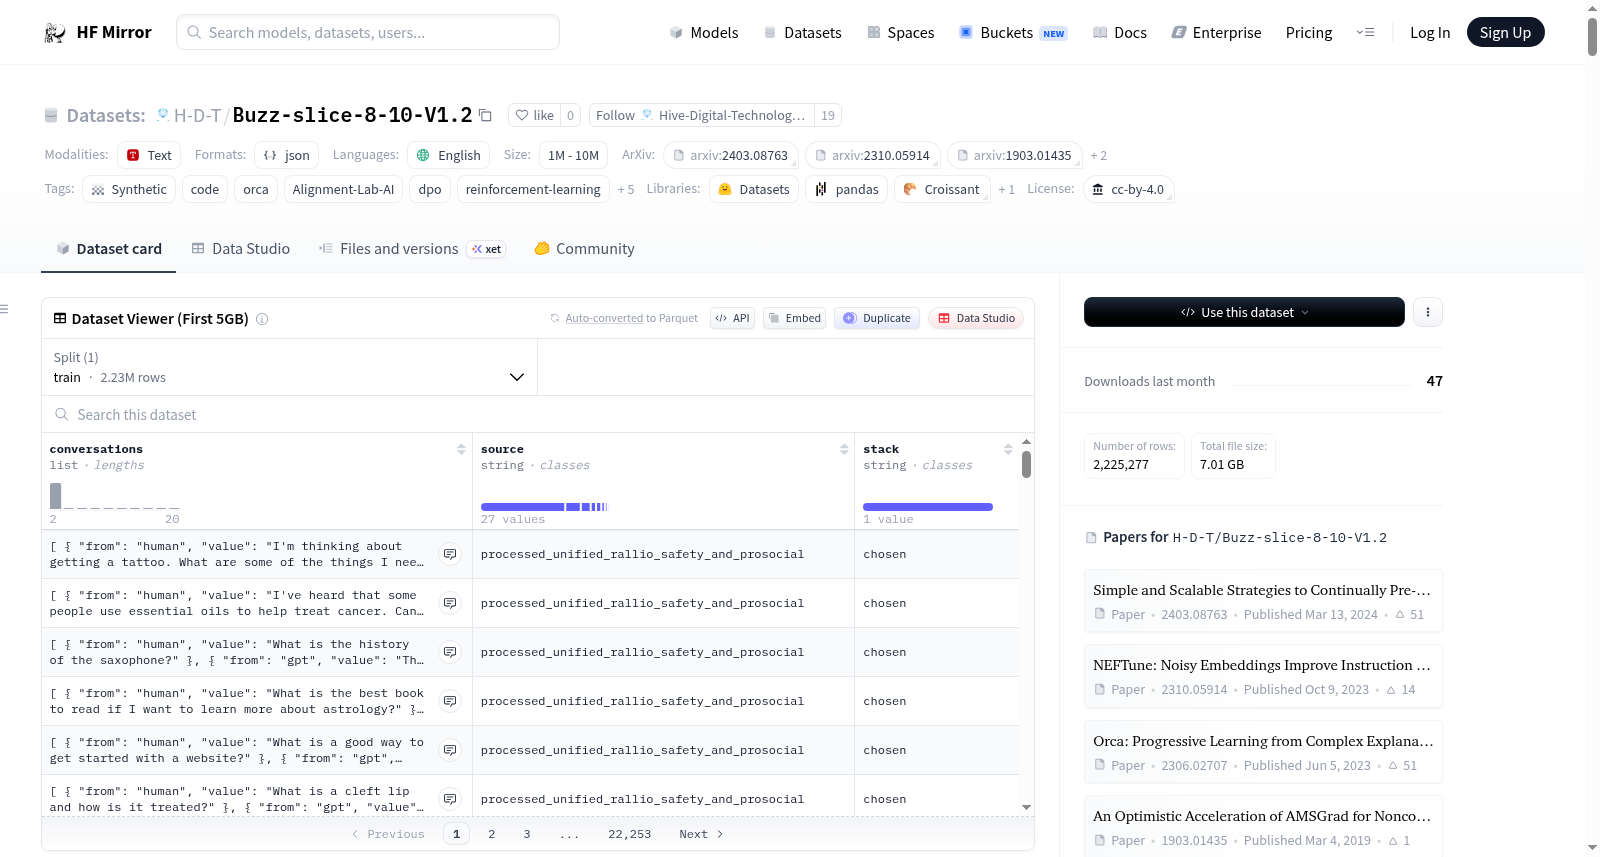
Task: Open the arxiv:2310.05914 tag
Action: pyautogui.click(x=873, y=155)
